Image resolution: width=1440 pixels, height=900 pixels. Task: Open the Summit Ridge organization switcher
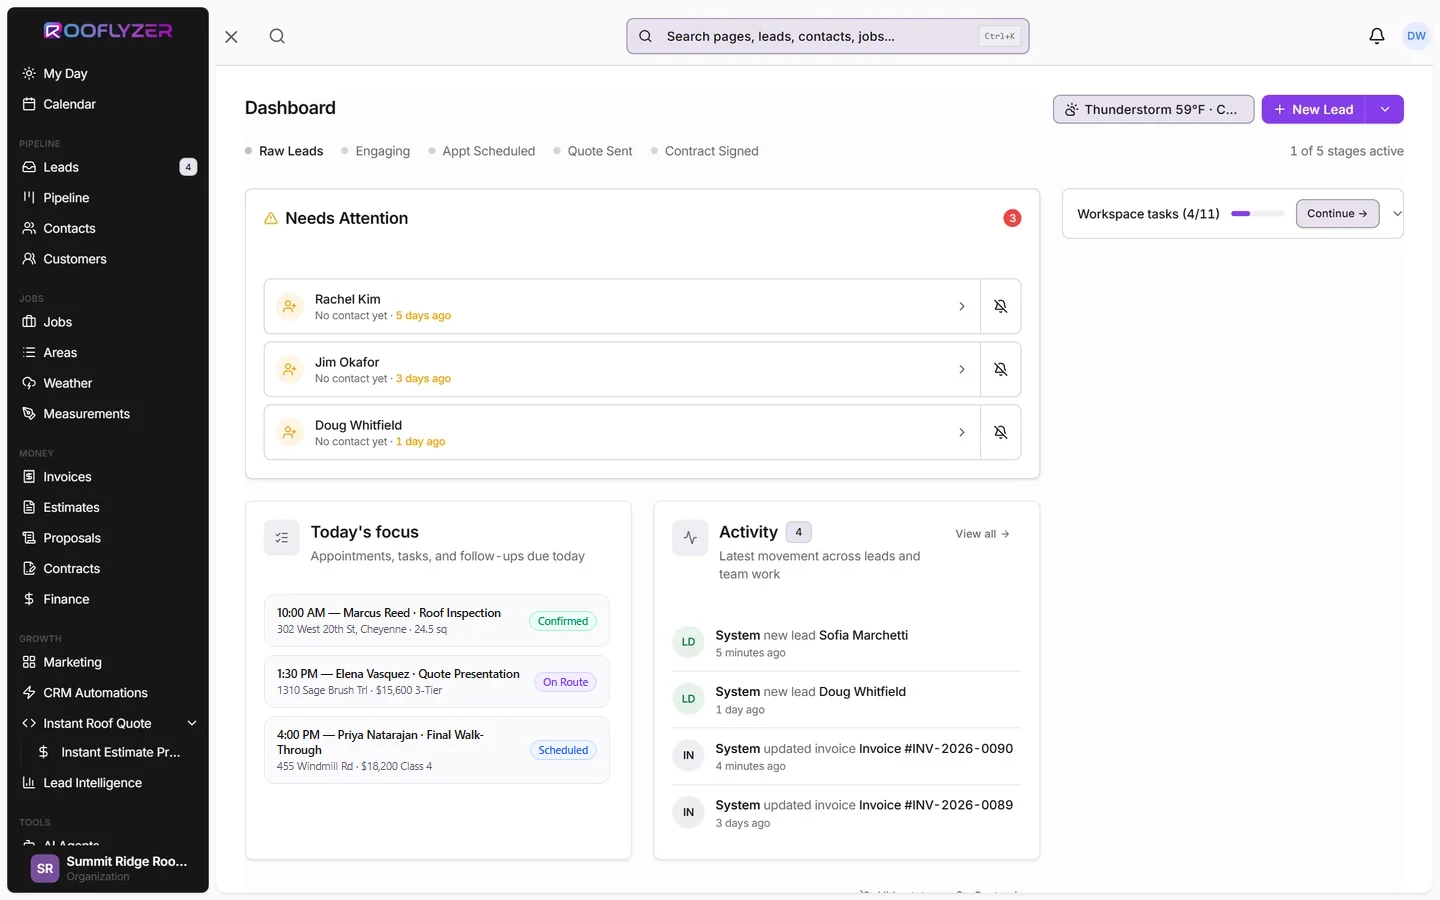[108, 868]
